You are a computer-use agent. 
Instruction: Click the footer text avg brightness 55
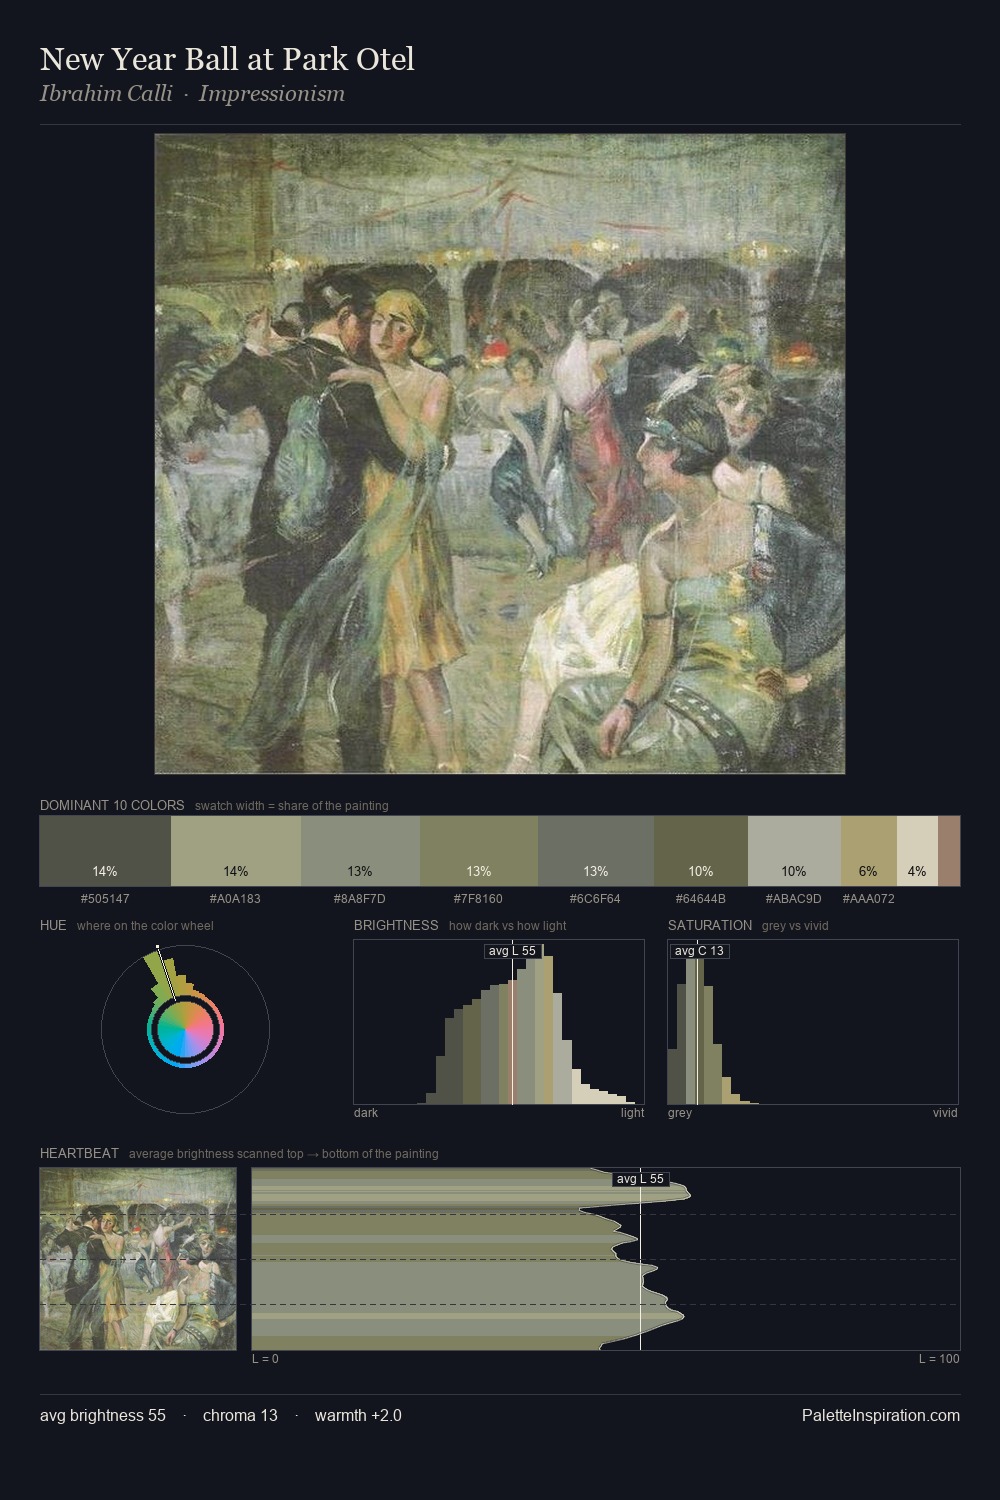103,1416
